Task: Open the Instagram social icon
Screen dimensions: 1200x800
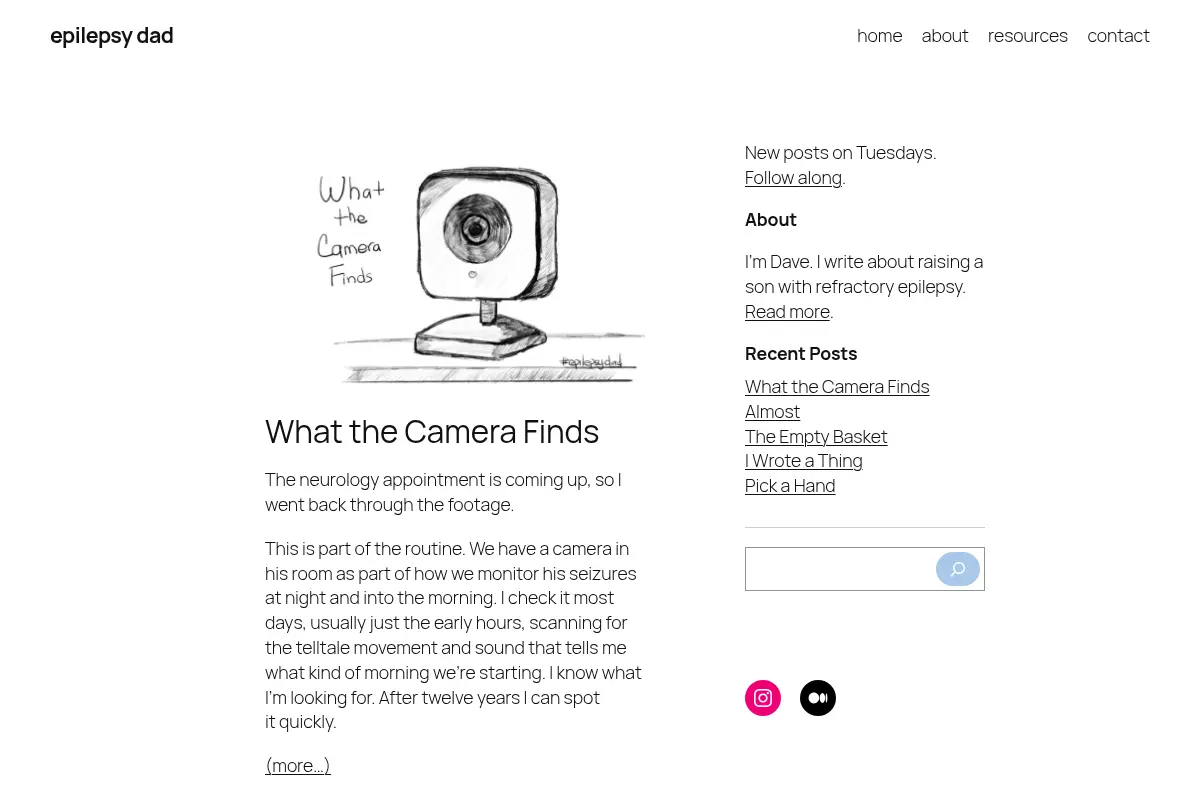Action: click(x=763, y=698)
